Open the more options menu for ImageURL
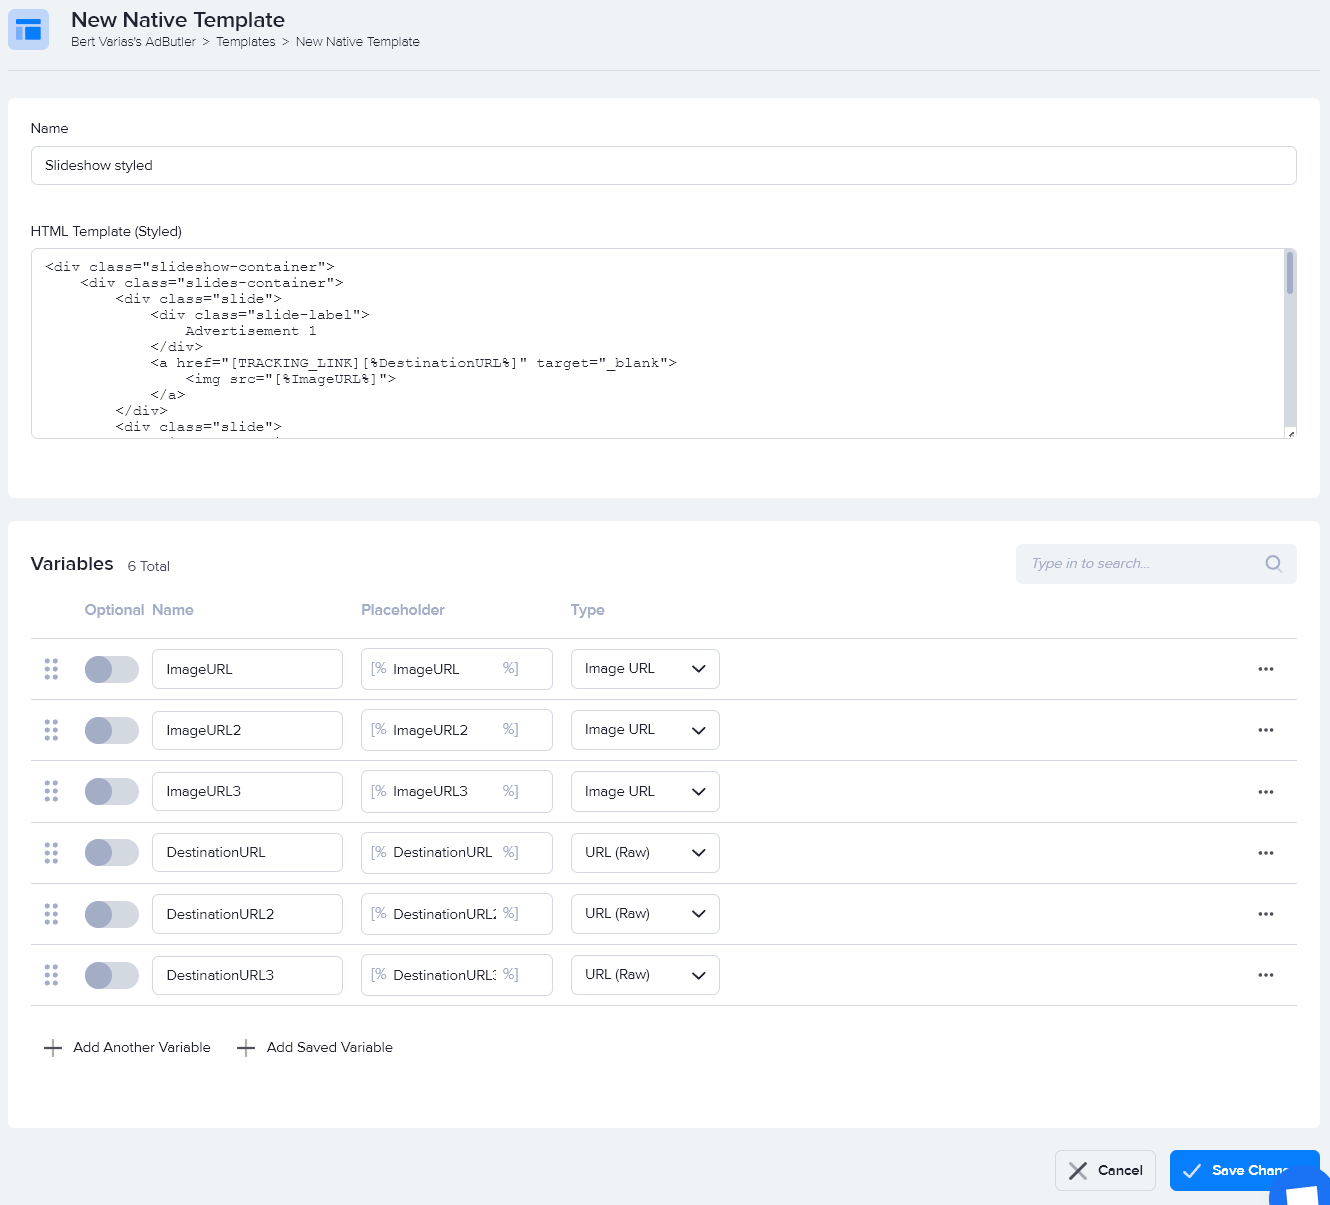The width and height of the screenshot is (1330, 1205). [1266, 669]
